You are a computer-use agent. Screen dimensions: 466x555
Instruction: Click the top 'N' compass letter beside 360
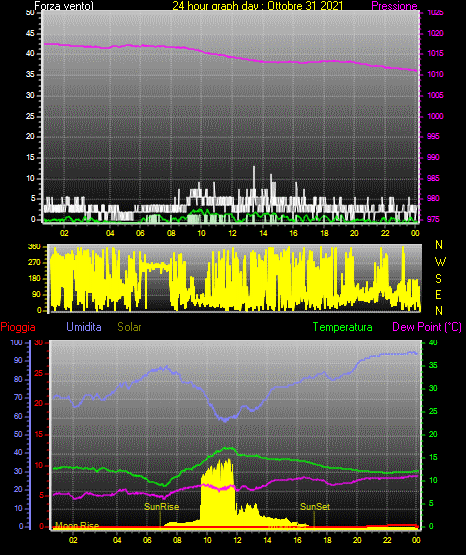click(439, 245)
